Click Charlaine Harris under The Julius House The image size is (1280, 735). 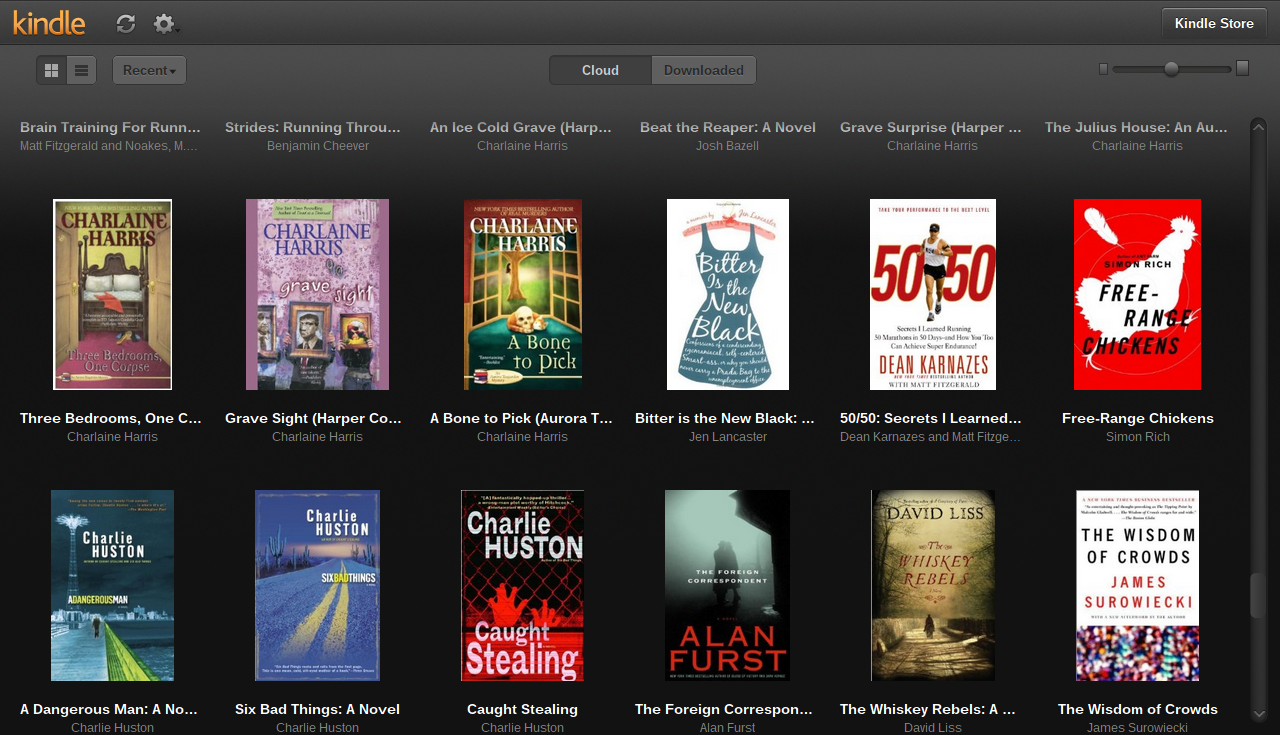point(1138,146)
